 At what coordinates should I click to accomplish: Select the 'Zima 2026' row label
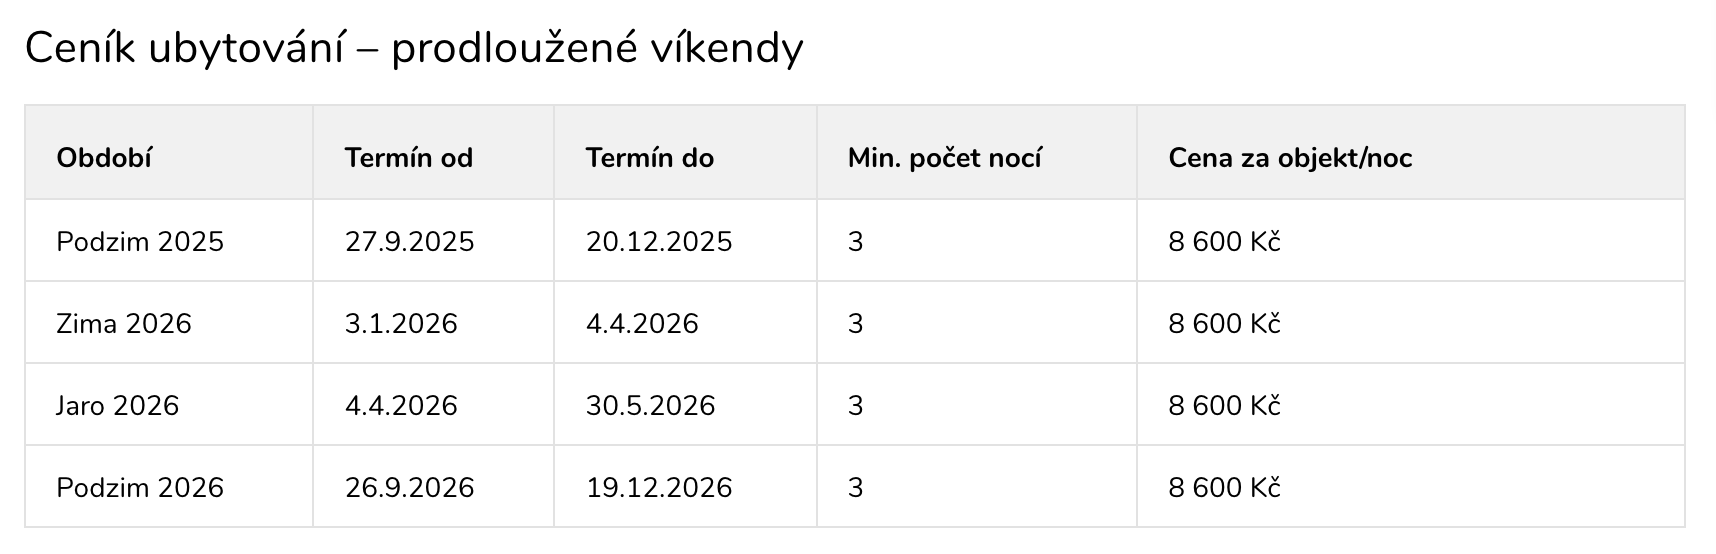(x=124, y=324)
